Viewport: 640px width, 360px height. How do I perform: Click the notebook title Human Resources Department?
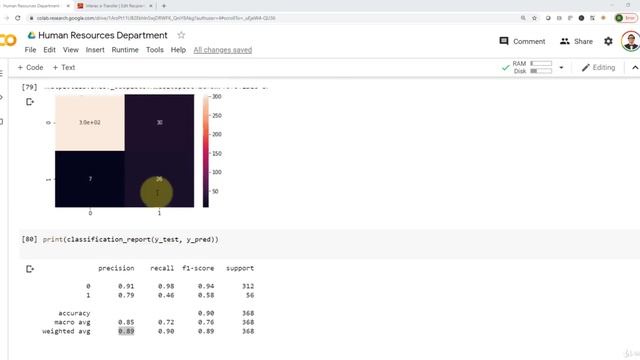pyautogui.click(x=103, y=35)
